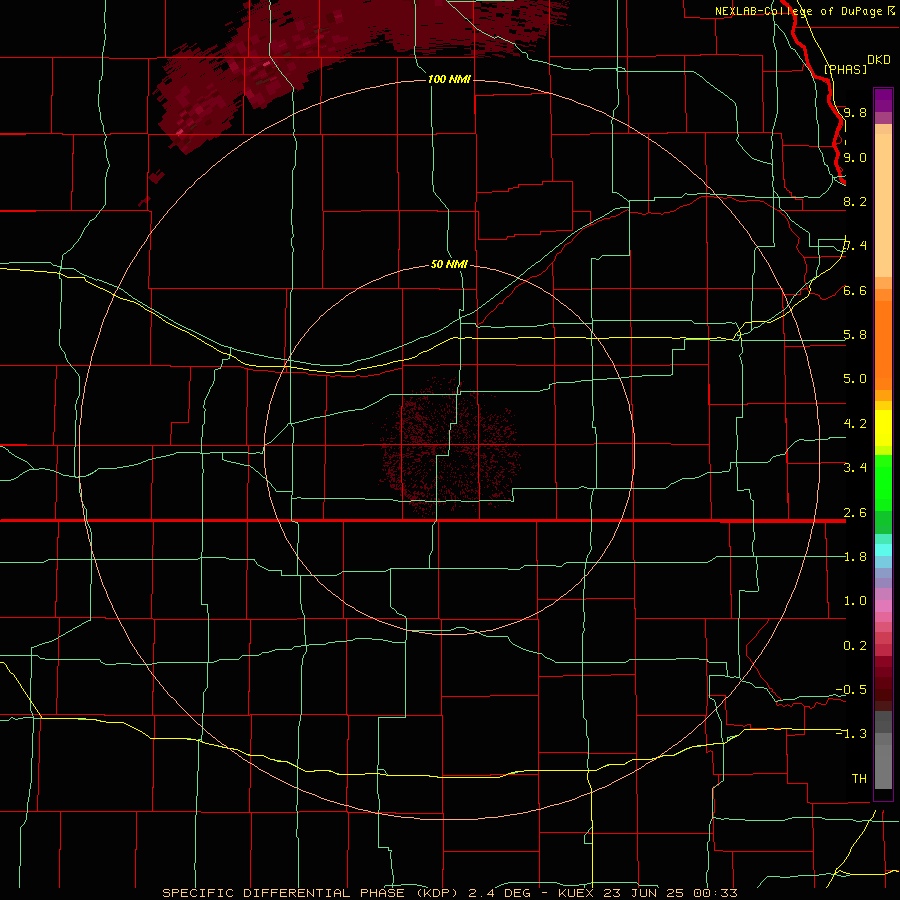Click the -1.3 value on the color scale

851,734
